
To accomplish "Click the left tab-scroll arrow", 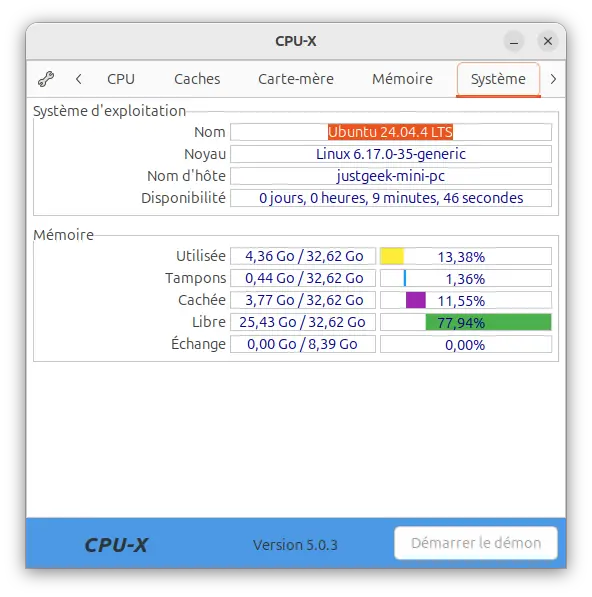I will coord(78,79).
